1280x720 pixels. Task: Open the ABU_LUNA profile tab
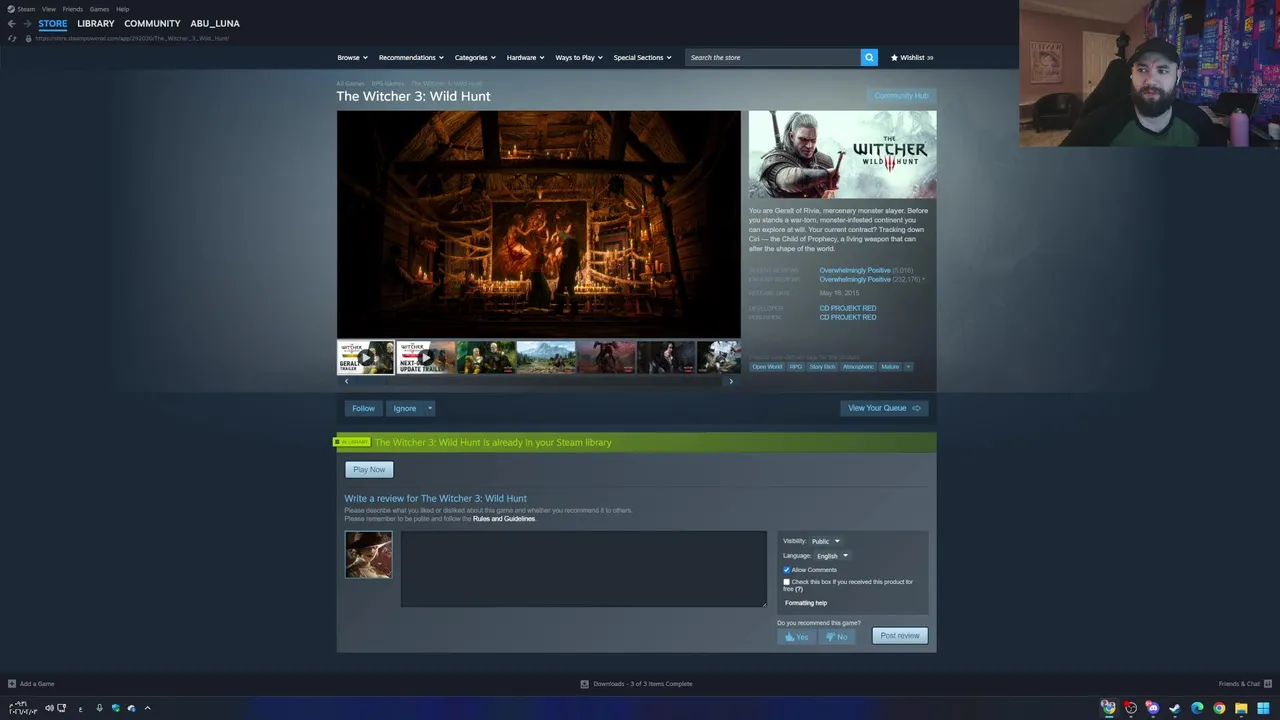click(215, 23)
